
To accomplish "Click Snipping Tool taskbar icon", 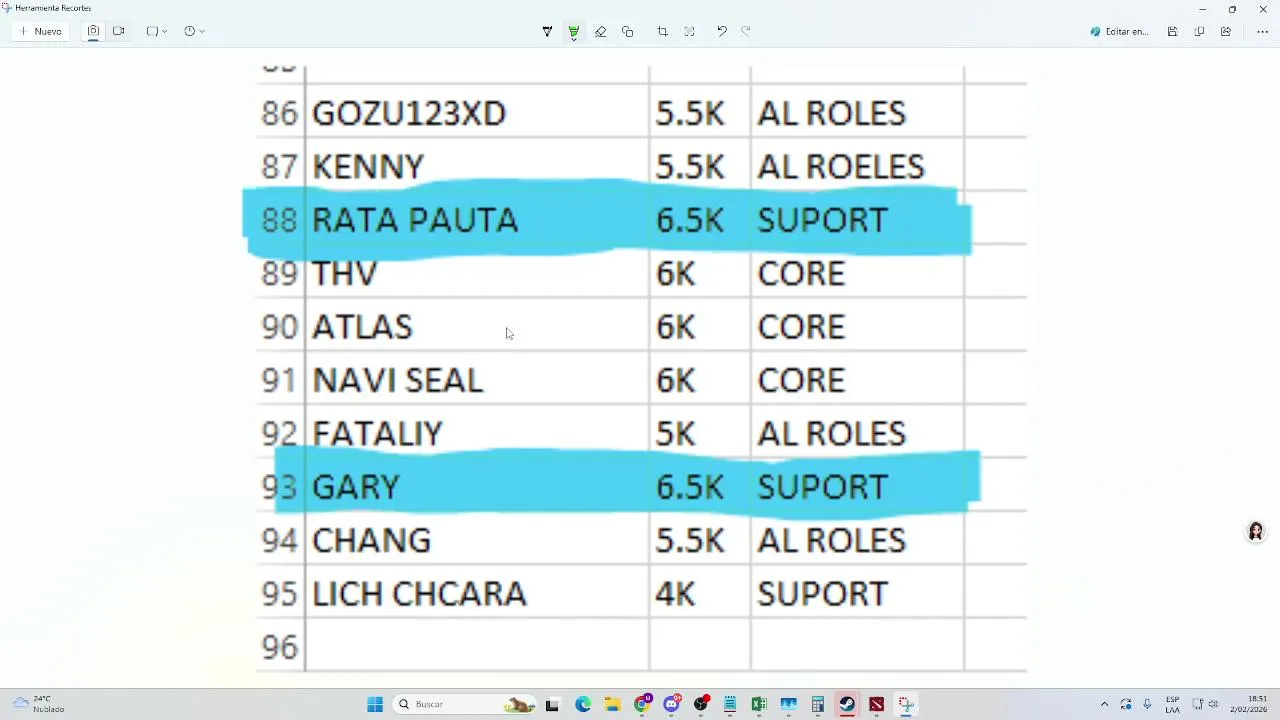I will 906,705.
